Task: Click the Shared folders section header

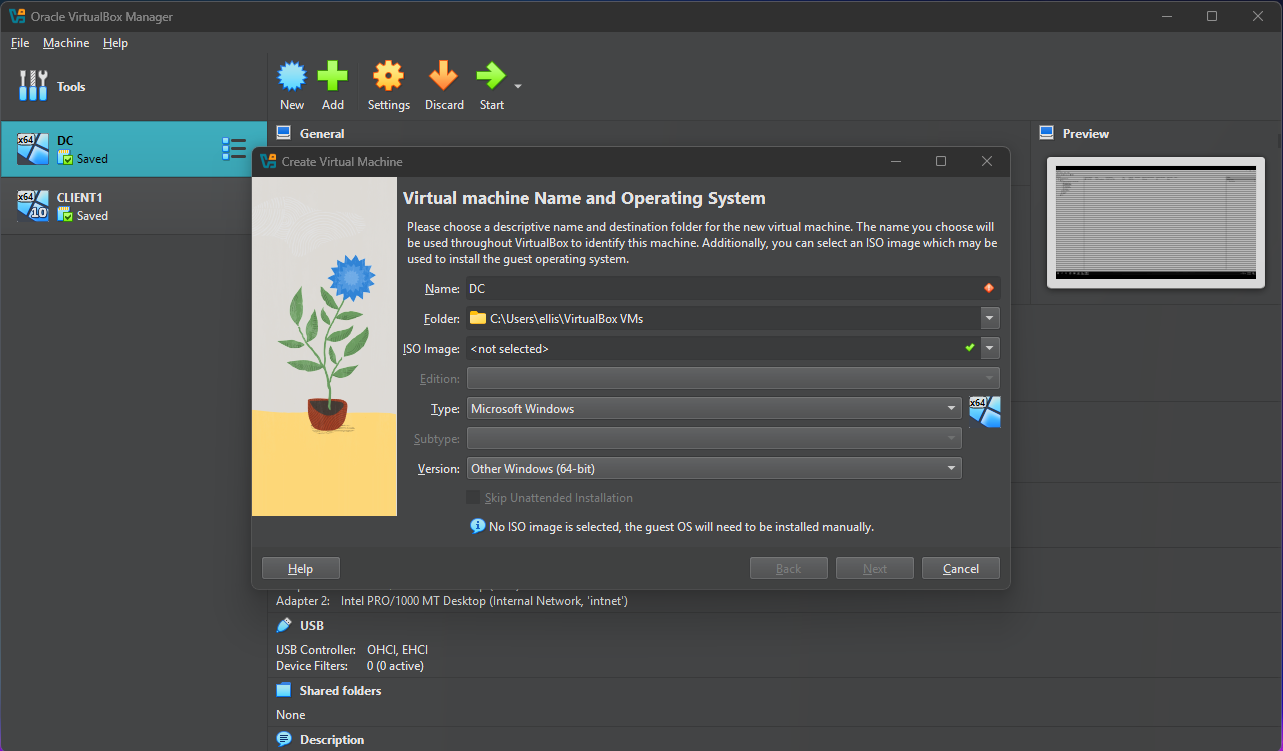Action: coord(340,690)
